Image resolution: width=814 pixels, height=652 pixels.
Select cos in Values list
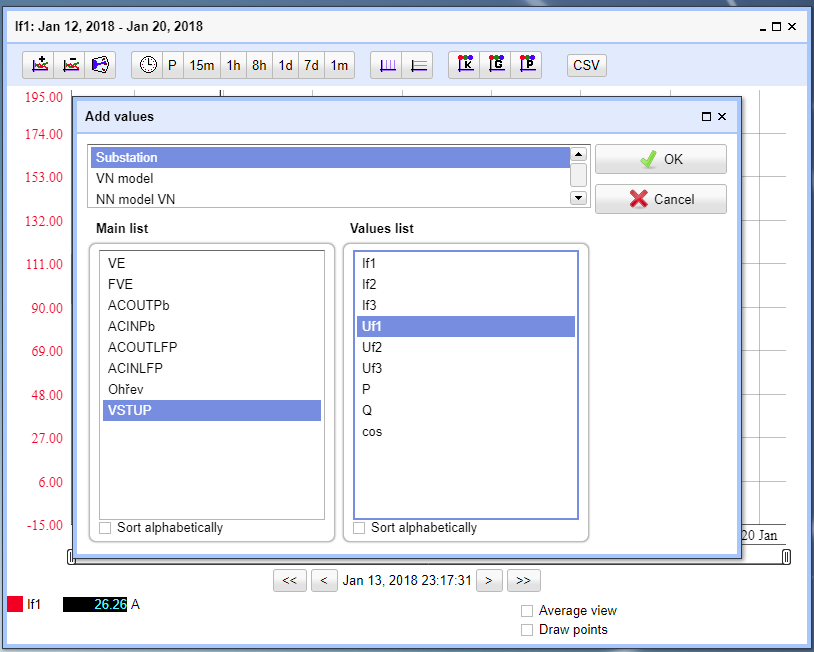tap(466, 431)
